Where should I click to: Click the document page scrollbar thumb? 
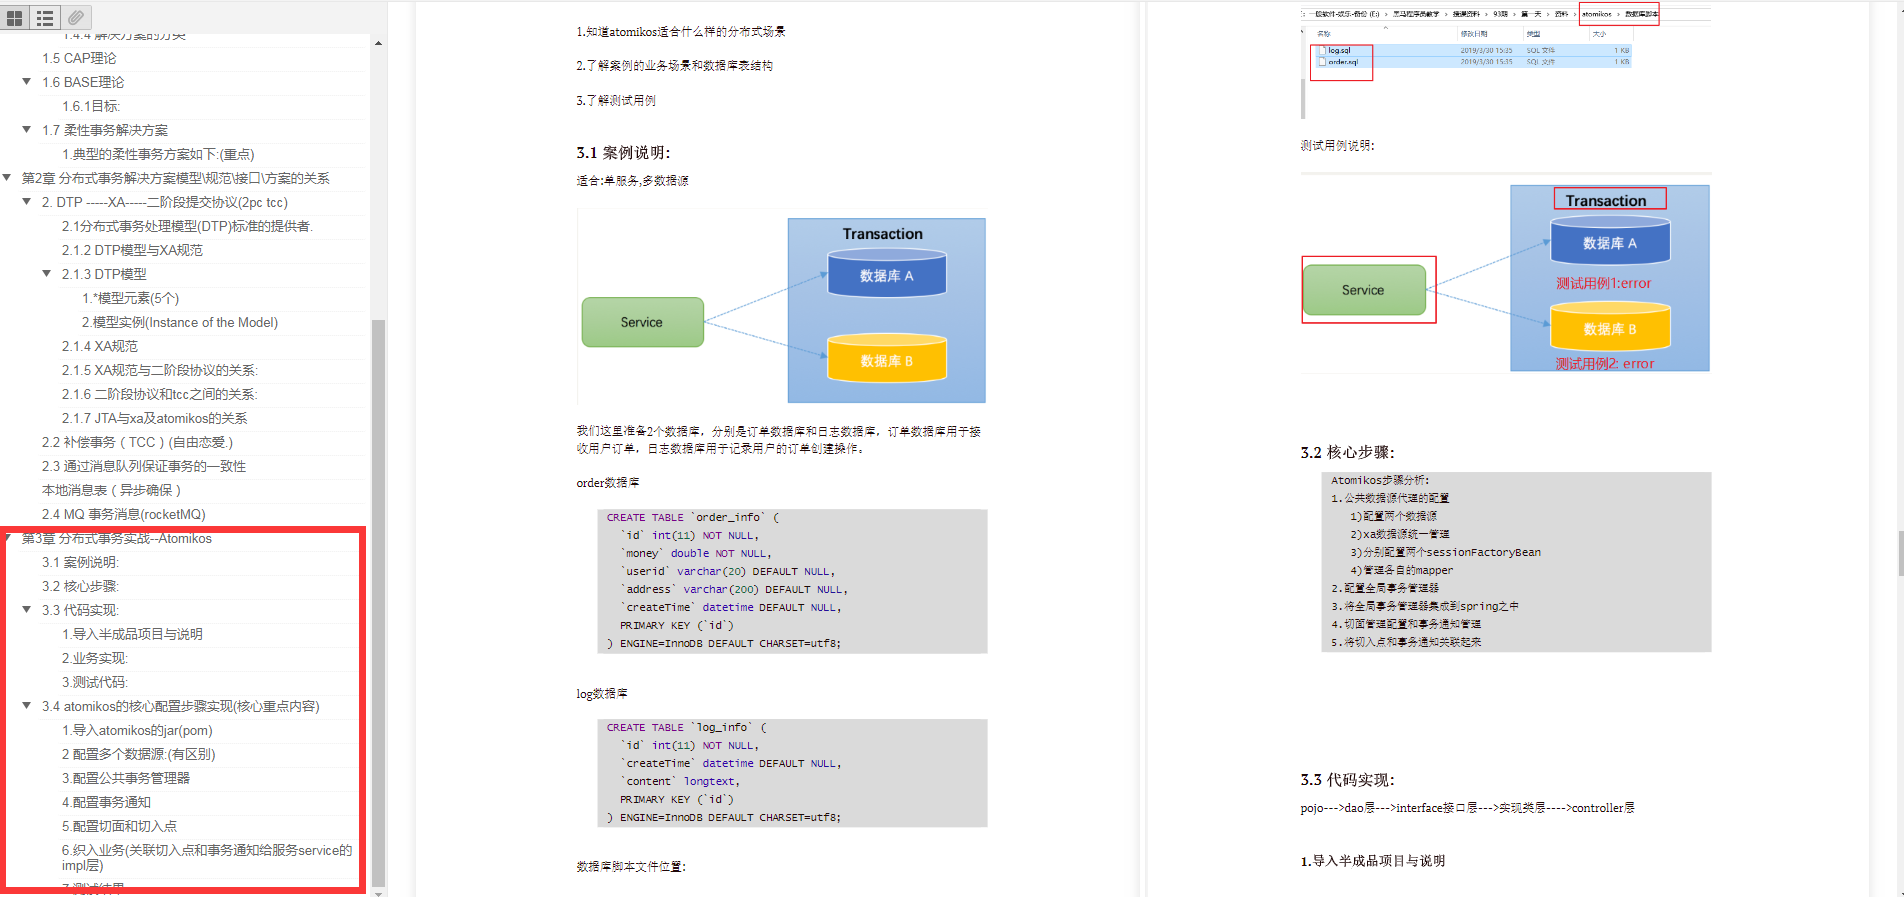coord(1900,554)
